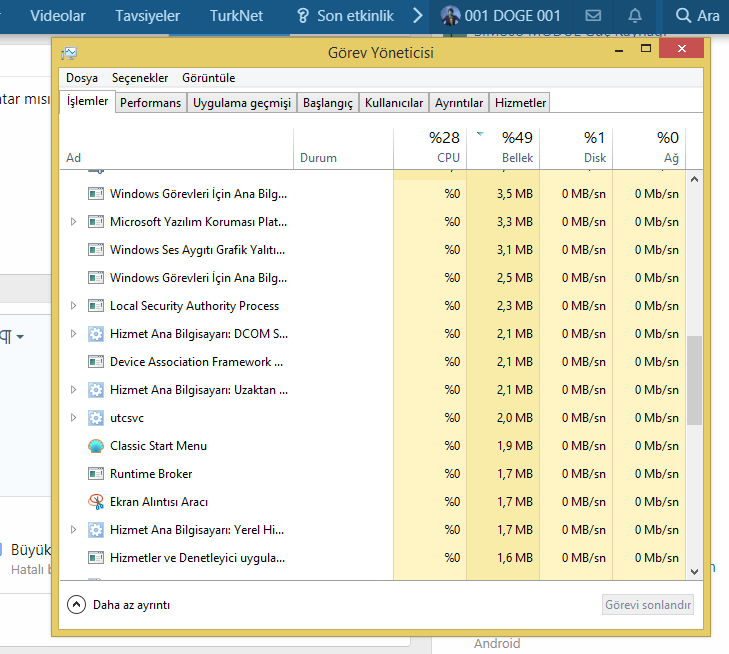Click the Local Security Authority Process icon
The height and width of the screenshot is (654, 729).
pyautogui.click(x=96, y=306)
